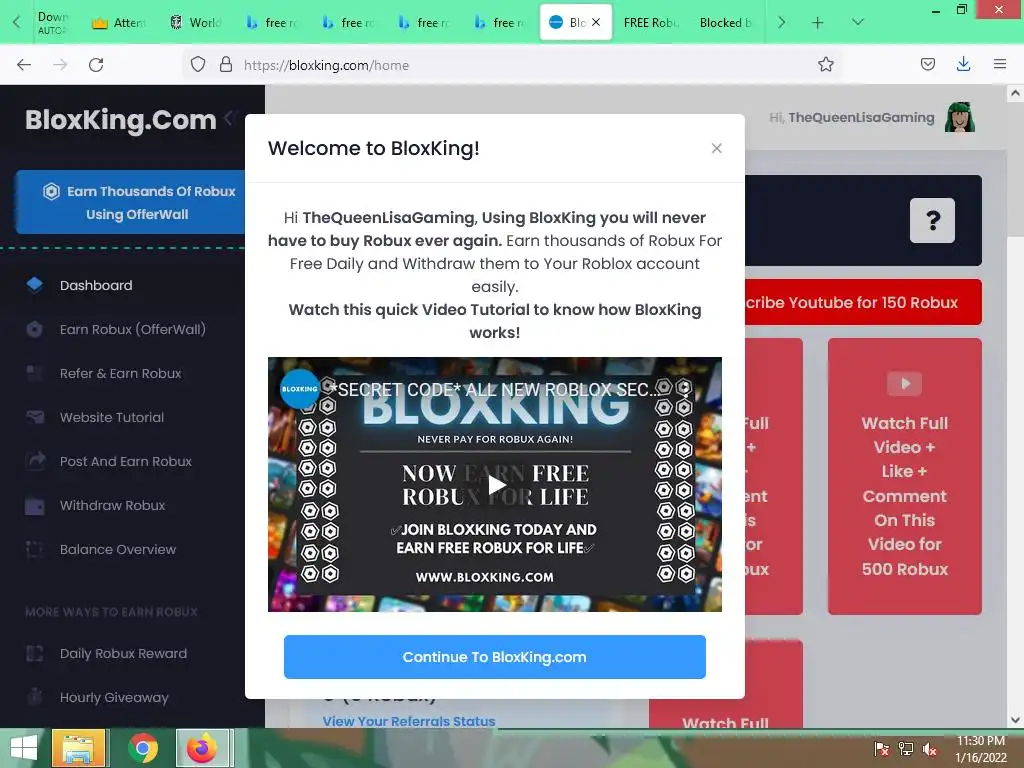The height and width of the screenshot is (768, 1024).
Task: Open BloxKing channel avatar on video
Action: click(x=299, y=389)
